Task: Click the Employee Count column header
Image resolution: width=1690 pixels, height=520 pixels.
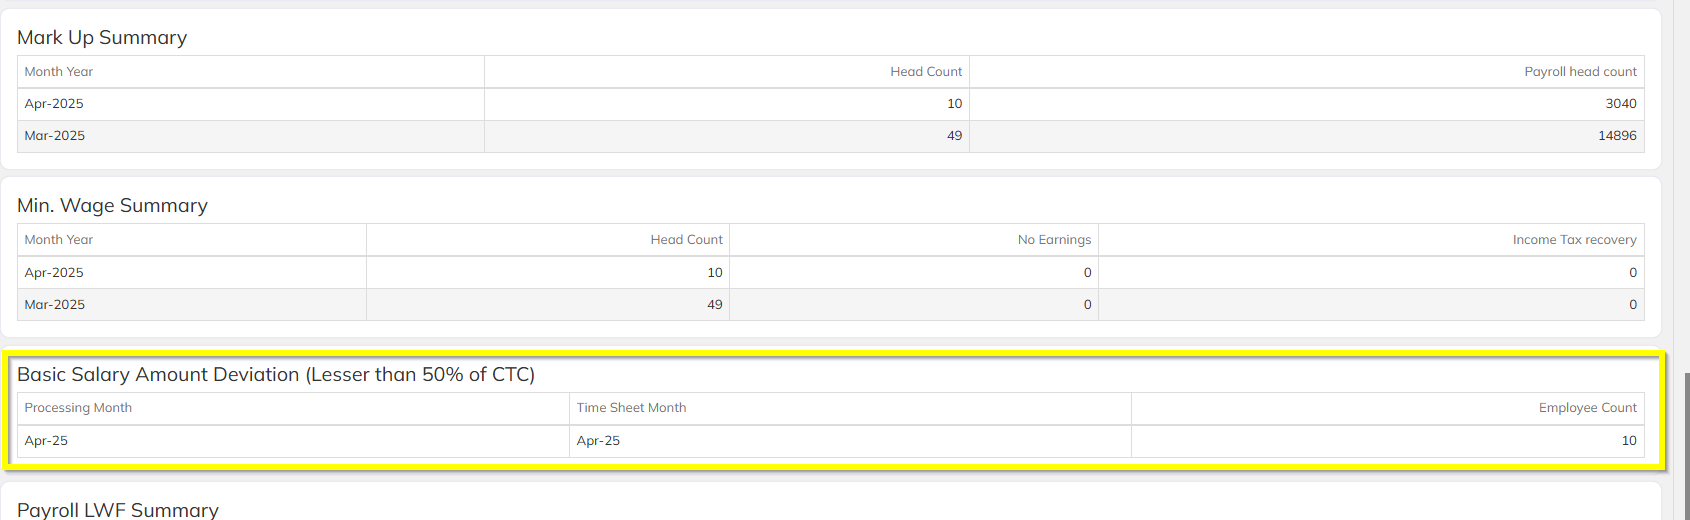Action: (1587, 408)
